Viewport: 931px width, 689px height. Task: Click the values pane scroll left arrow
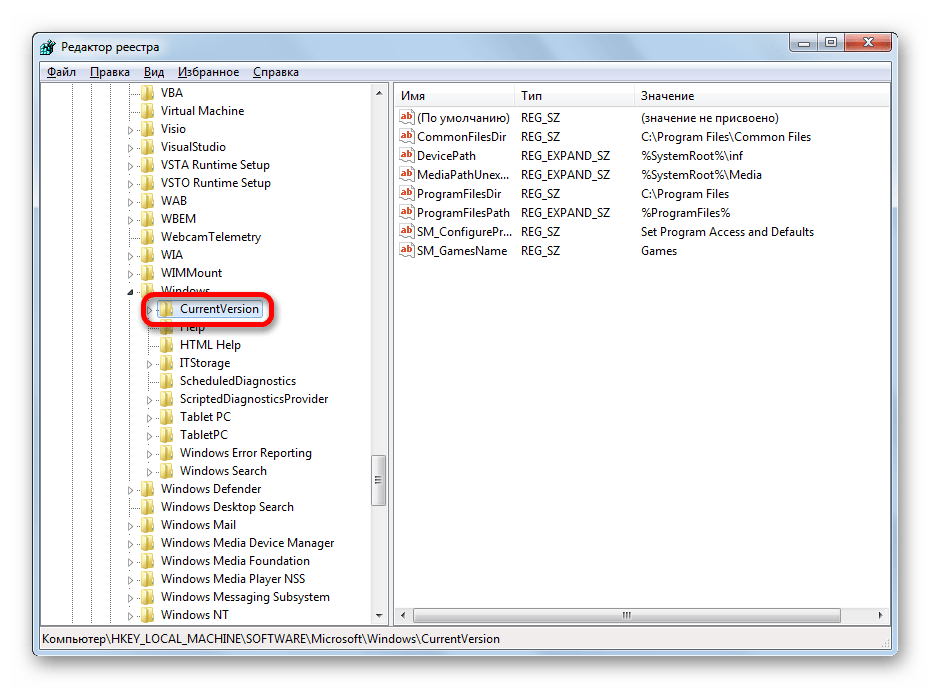pos(403,615)
